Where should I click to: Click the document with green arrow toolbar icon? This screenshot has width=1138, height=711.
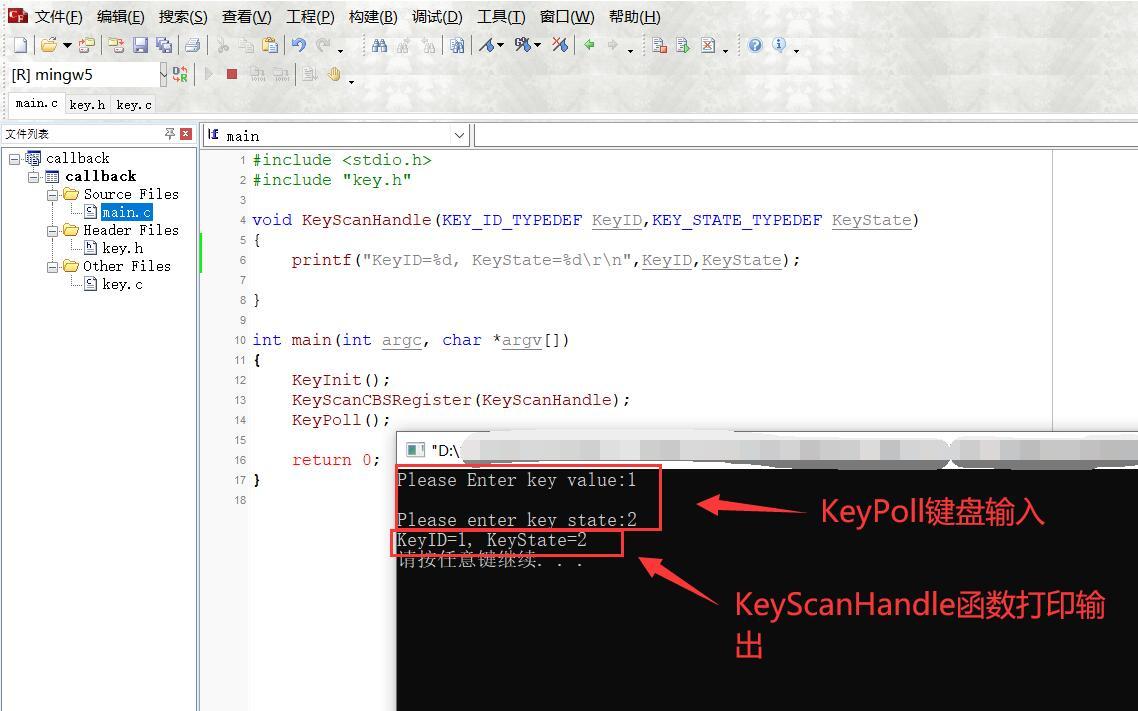point(683,45)
